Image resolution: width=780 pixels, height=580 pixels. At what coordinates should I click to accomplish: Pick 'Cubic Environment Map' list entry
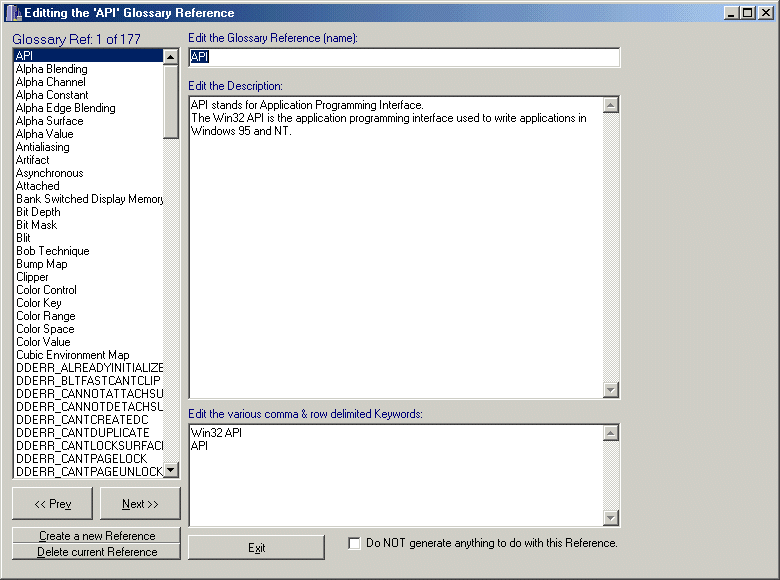[73, 355]
